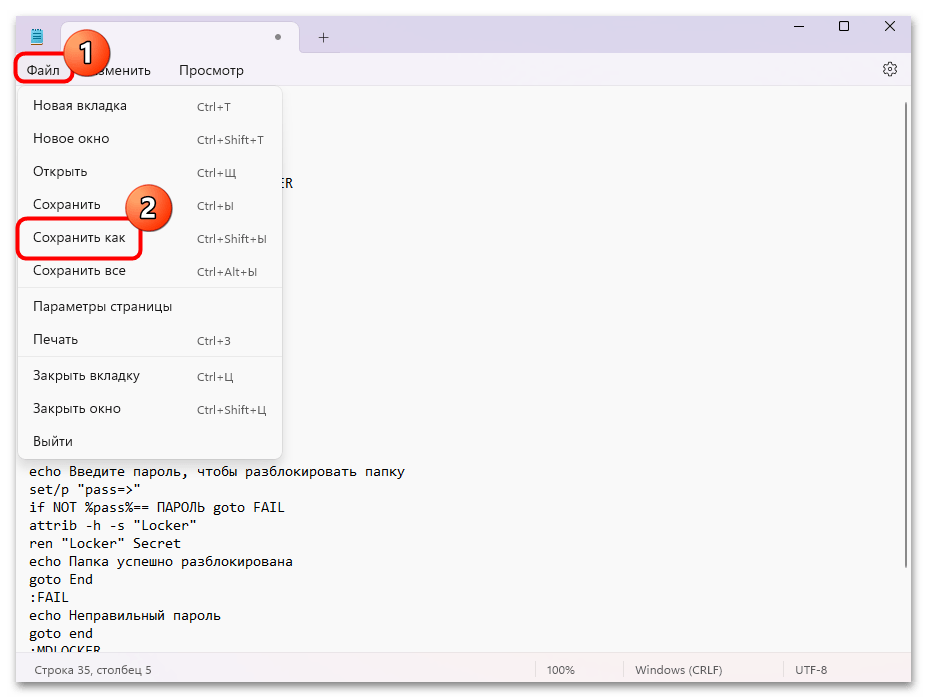The width and height of the screenshot is (927, 698).
Task: Add a new tab with plus icon
Action: (x=323, y=37)
